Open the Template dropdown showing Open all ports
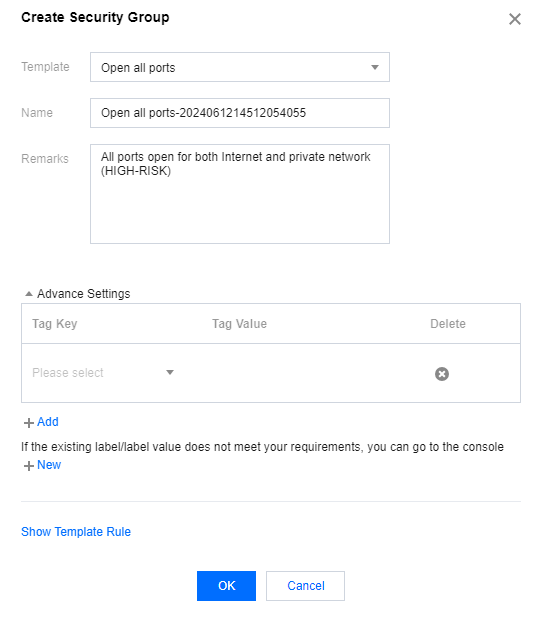The width and height of the screenshot is (542, 621). (x=240, y=67)
